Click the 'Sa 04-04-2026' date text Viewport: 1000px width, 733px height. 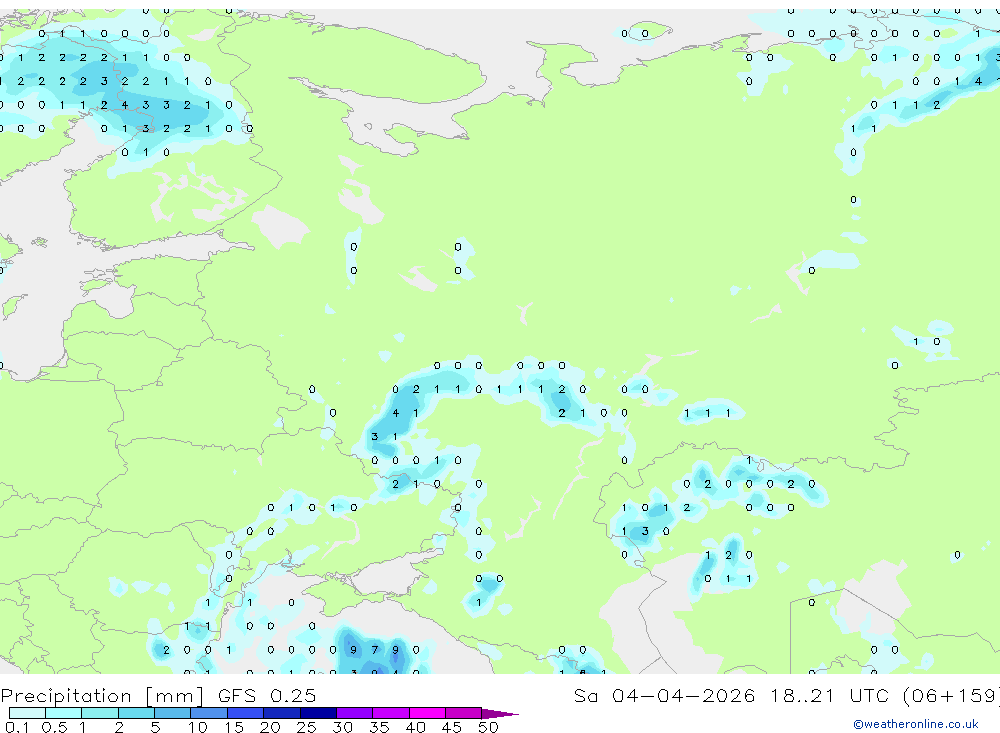coord(664,695)
